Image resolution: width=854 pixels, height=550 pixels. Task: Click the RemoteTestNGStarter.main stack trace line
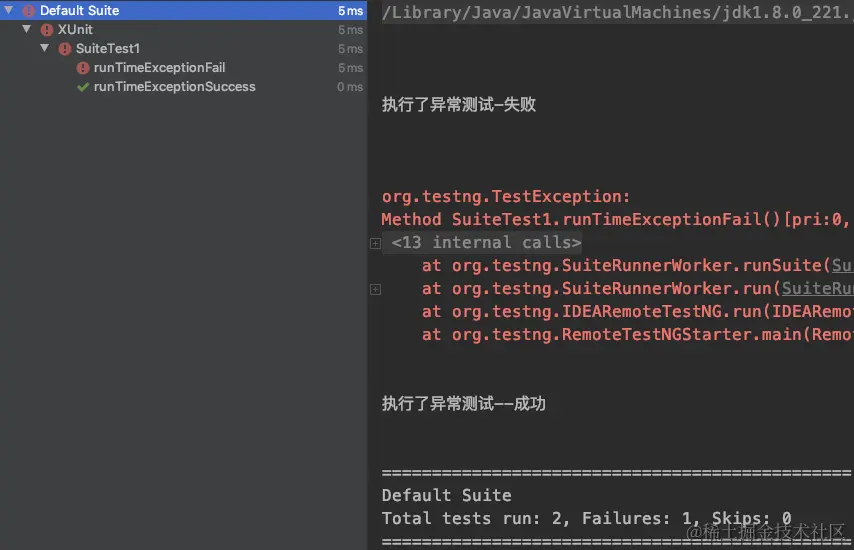(x=637, y=334)
